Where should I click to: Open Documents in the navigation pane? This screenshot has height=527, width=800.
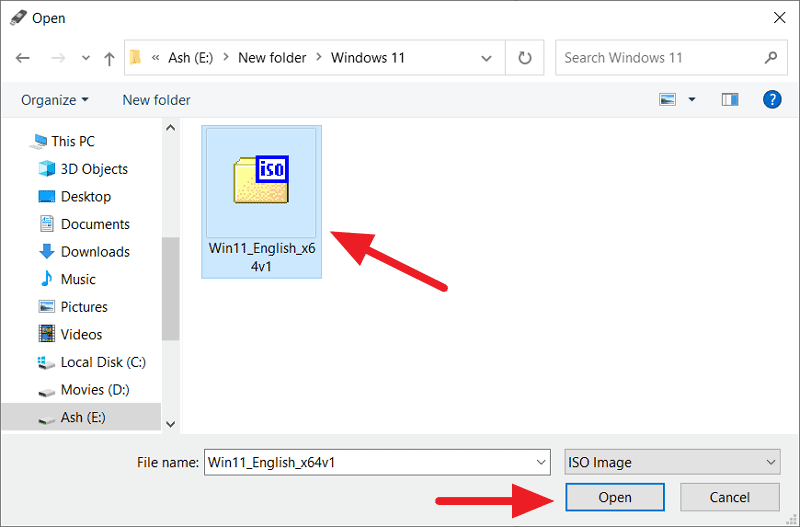[x=95, y=224]
